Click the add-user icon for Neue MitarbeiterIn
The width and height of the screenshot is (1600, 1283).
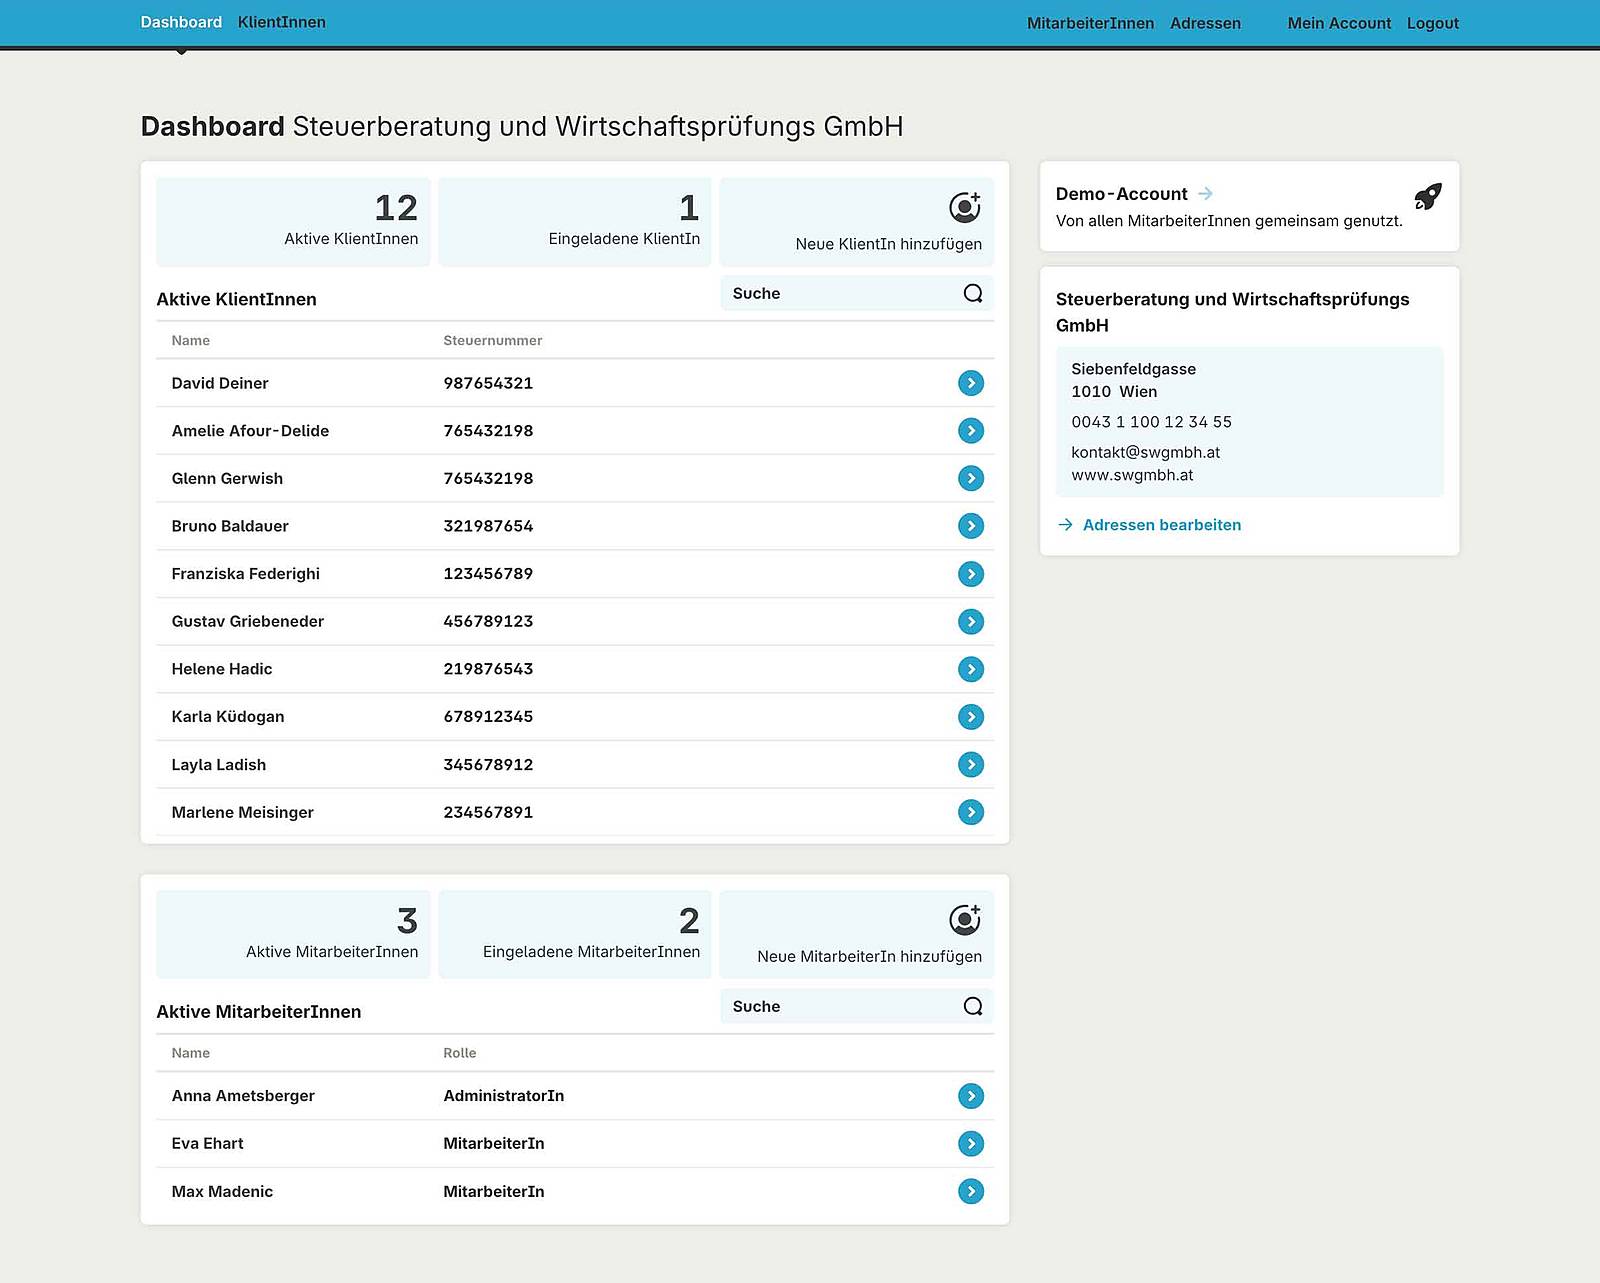tap(964, 919)
